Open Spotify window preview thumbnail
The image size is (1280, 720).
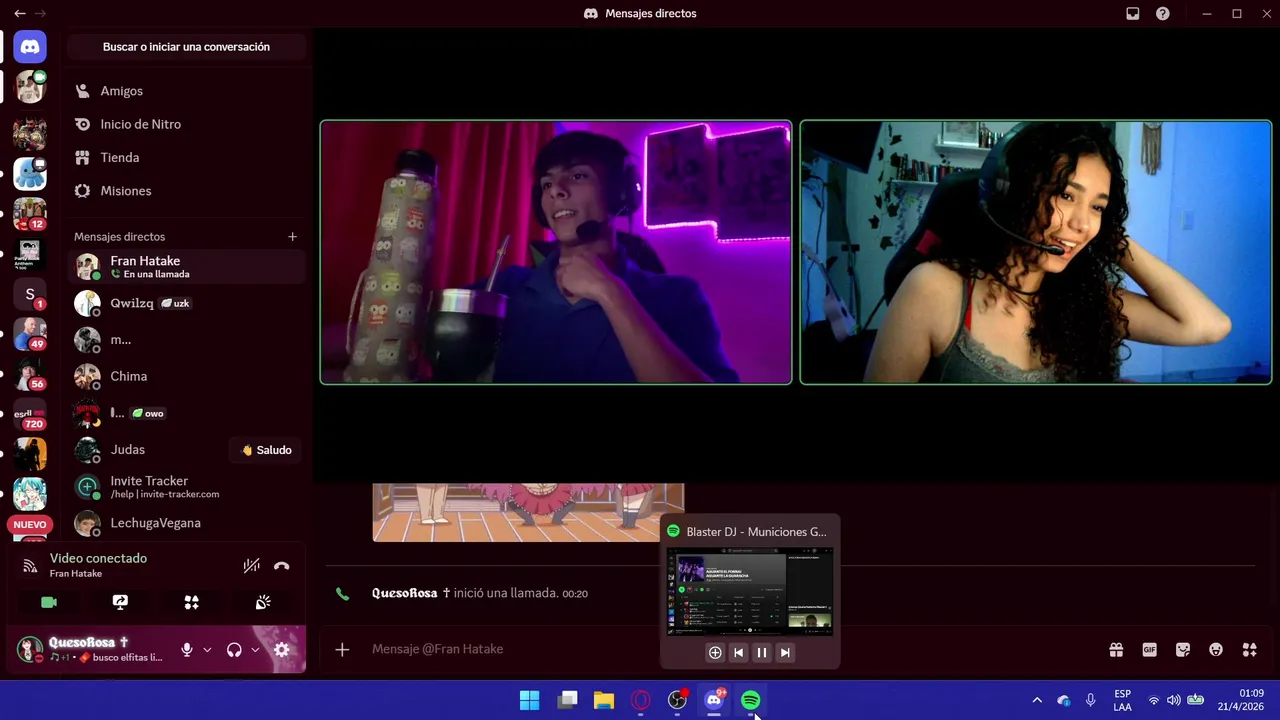click(x=750, y=592)
